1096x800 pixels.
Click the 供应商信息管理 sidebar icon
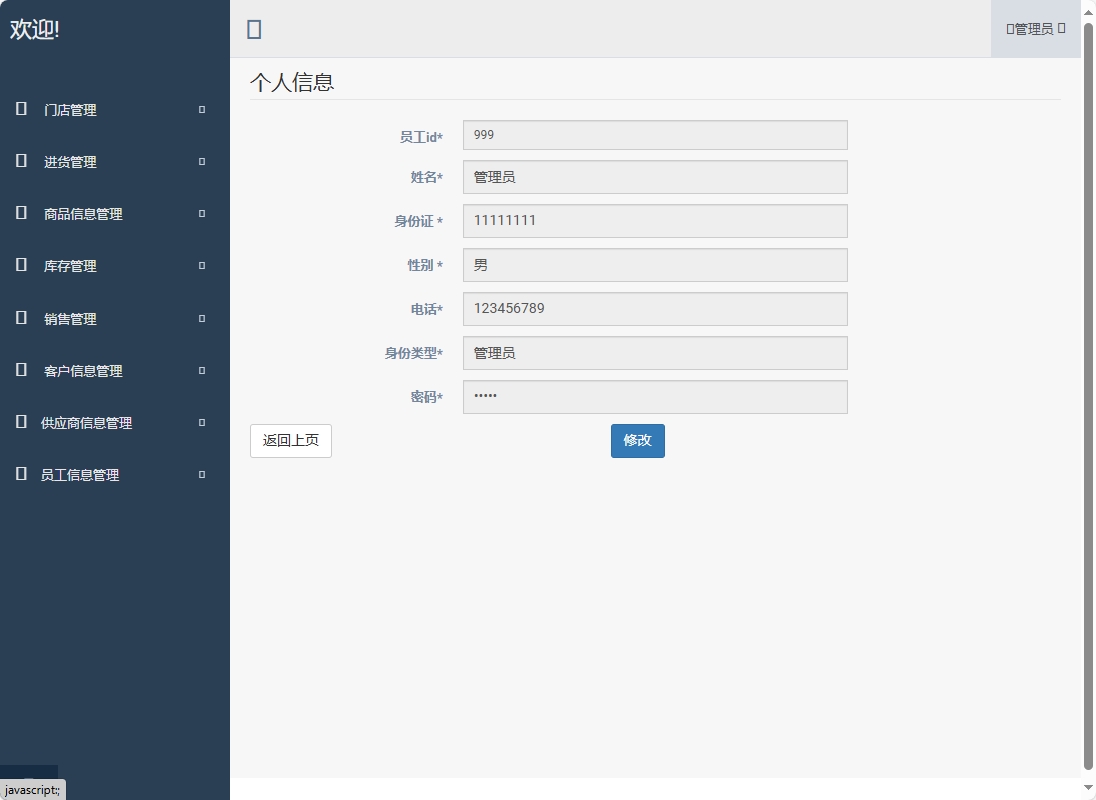tap(21, 422)
